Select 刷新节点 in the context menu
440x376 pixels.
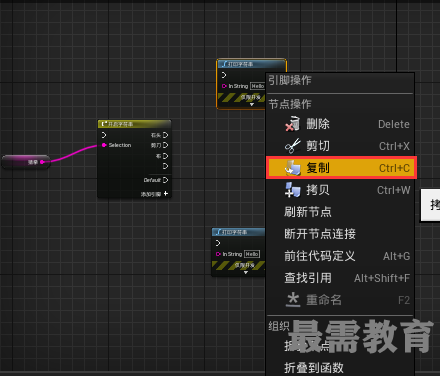pos(340,212)
